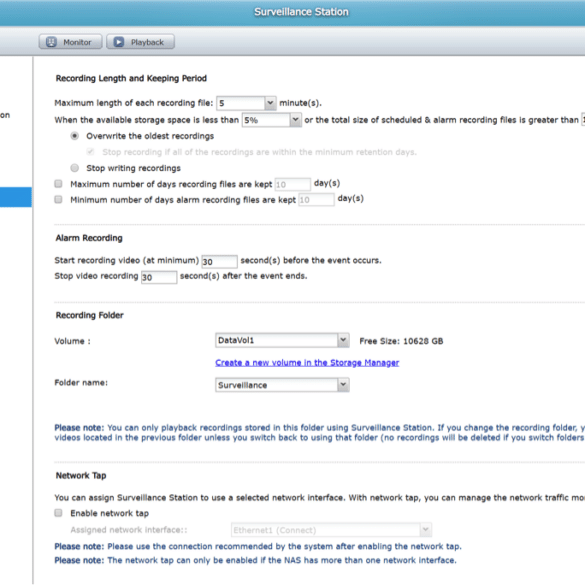Open maximum recording length dropdown
The image size is (585, 585).
pyautogui.click(x=270, y=103)
